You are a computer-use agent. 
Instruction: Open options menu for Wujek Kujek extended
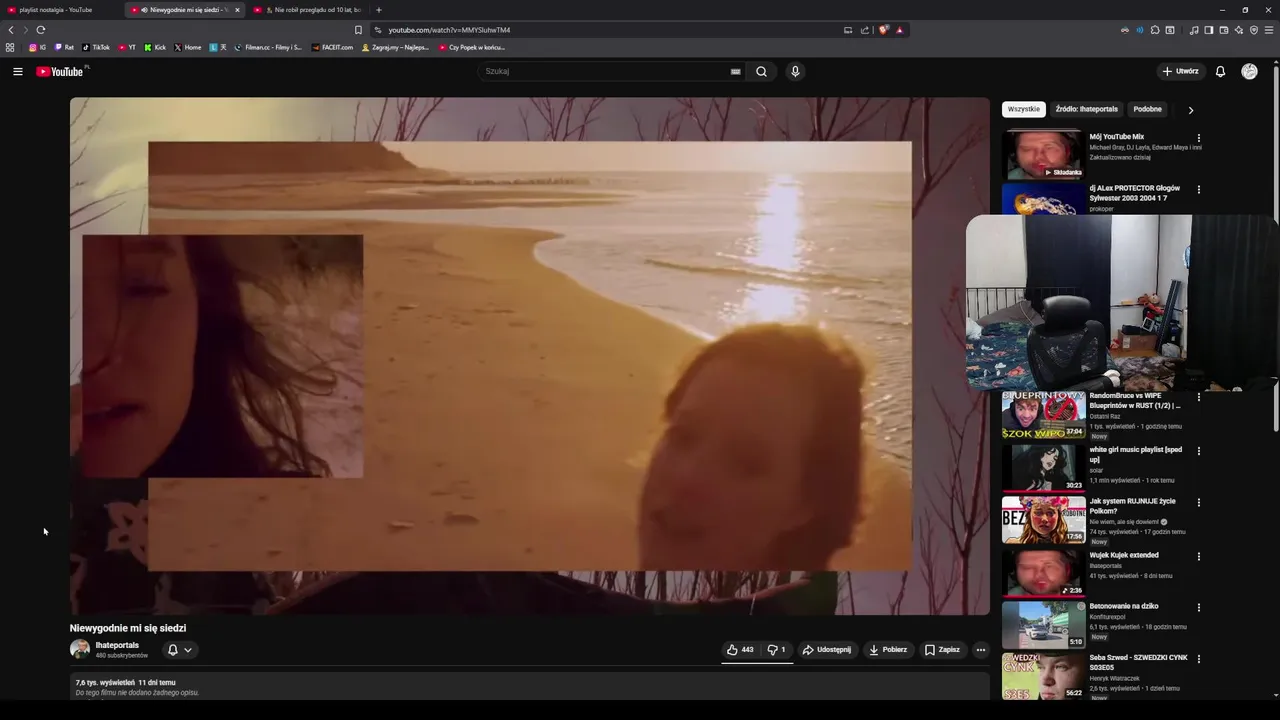pos(1199,556)
